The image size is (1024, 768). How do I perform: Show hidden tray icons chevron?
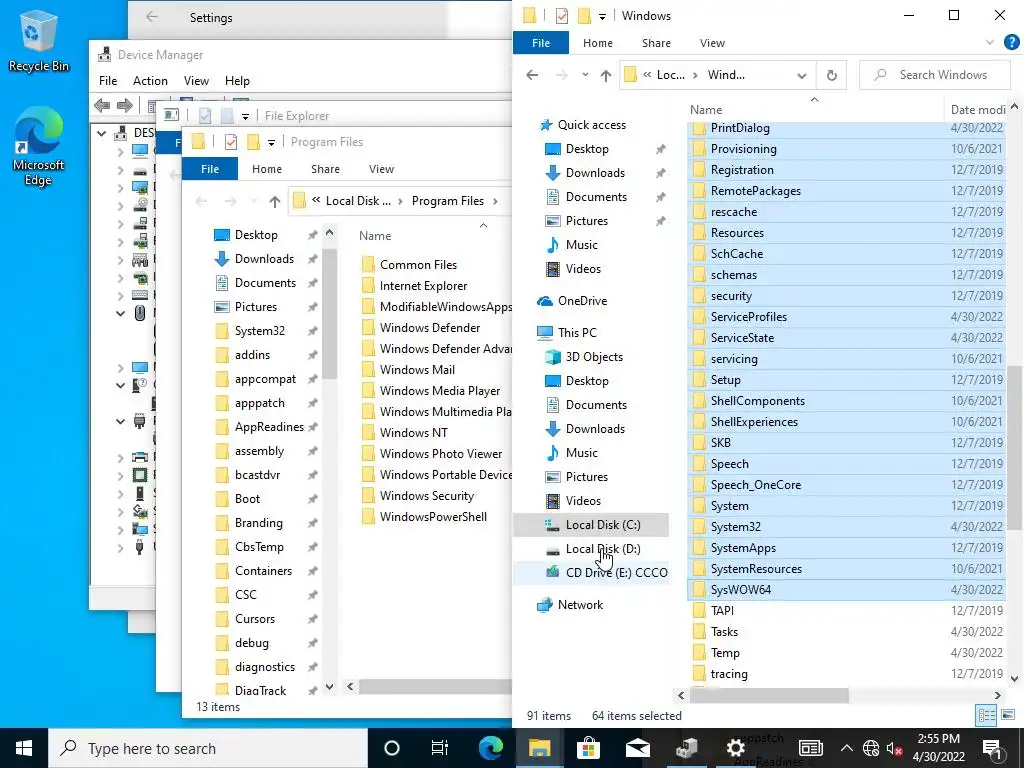(846, 748)
